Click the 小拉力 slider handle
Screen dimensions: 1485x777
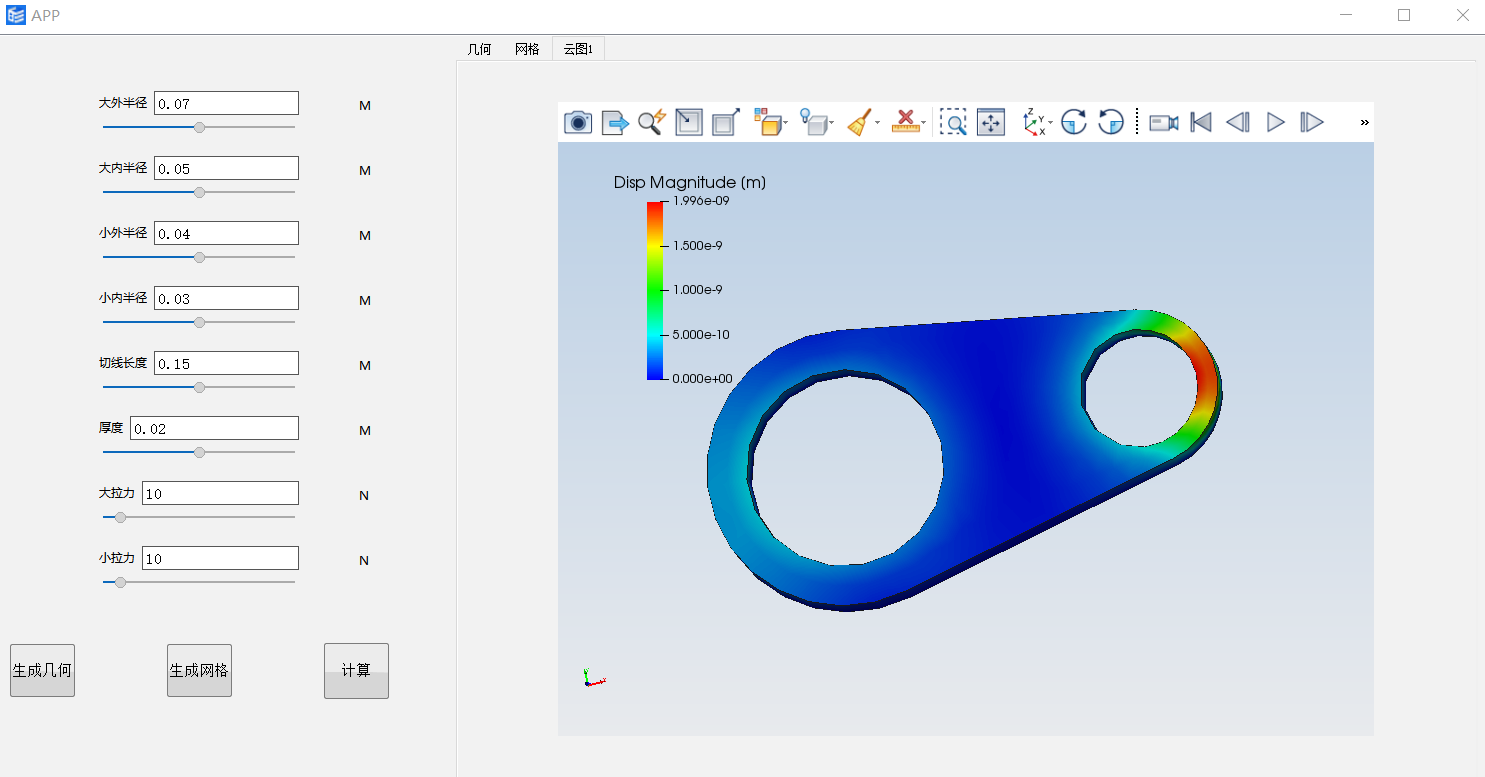point(121,582)
